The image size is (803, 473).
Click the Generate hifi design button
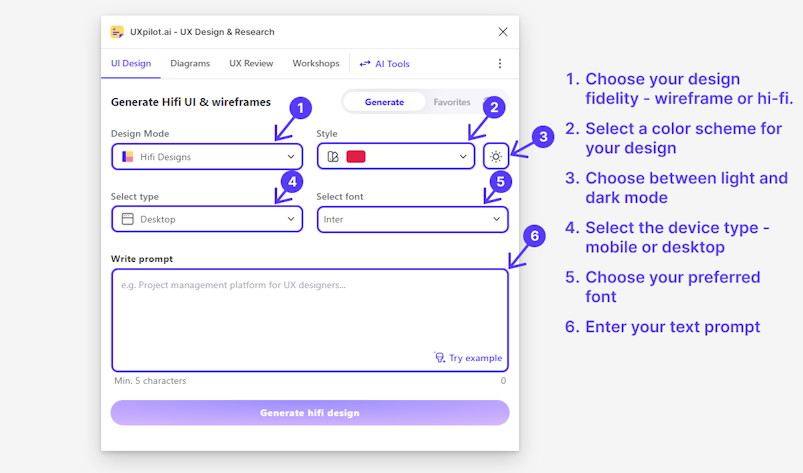pyautogui.click(x=310, y=413)
